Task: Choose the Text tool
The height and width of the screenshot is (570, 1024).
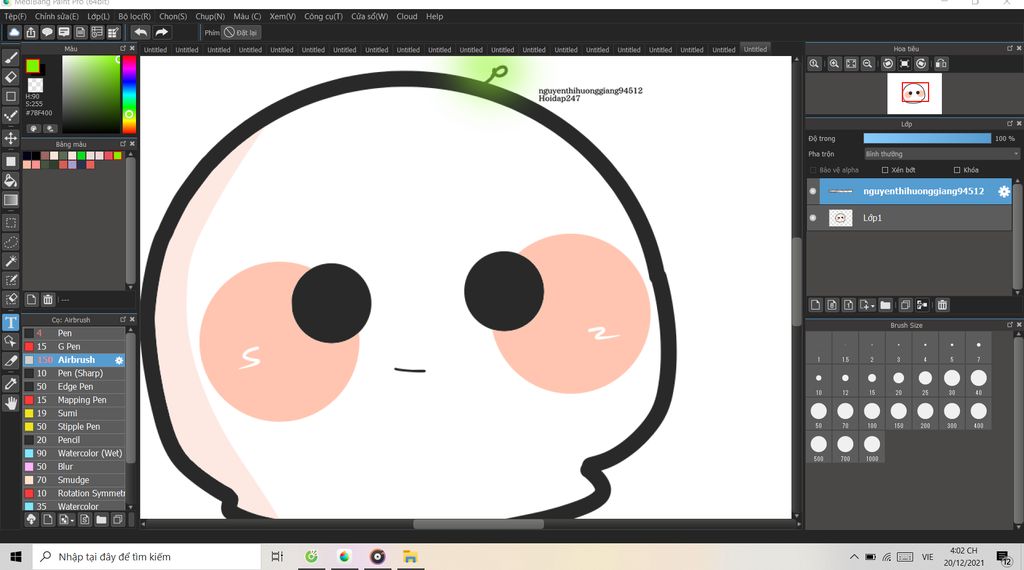Action: [11, 323]
